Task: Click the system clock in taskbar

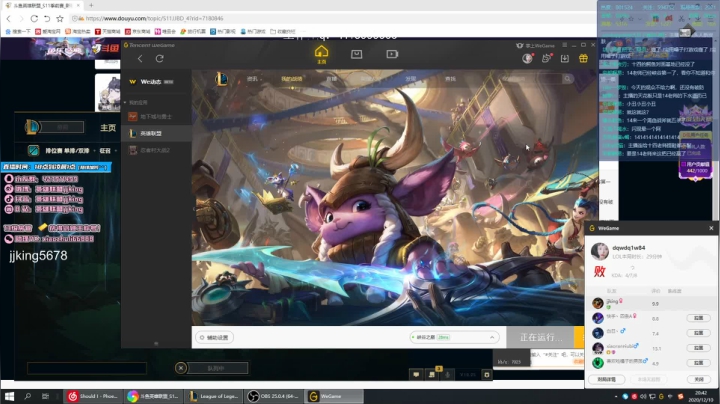Action: (x=701, y=396)
